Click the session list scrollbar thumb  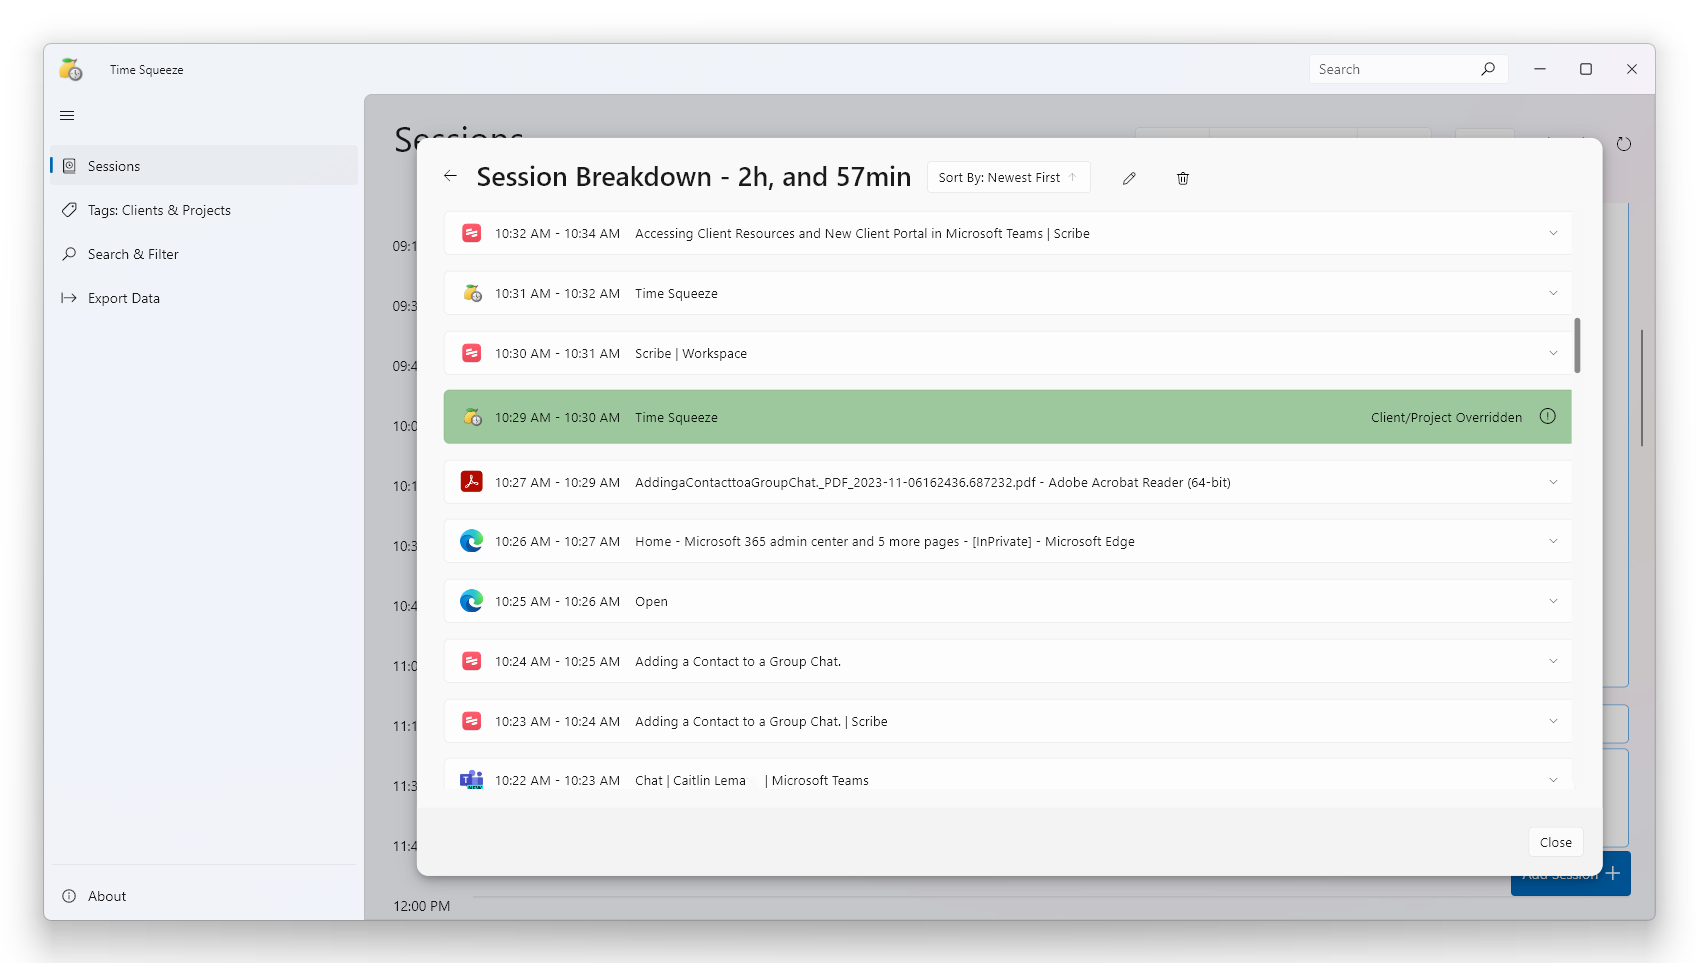tap(1577, 345)
